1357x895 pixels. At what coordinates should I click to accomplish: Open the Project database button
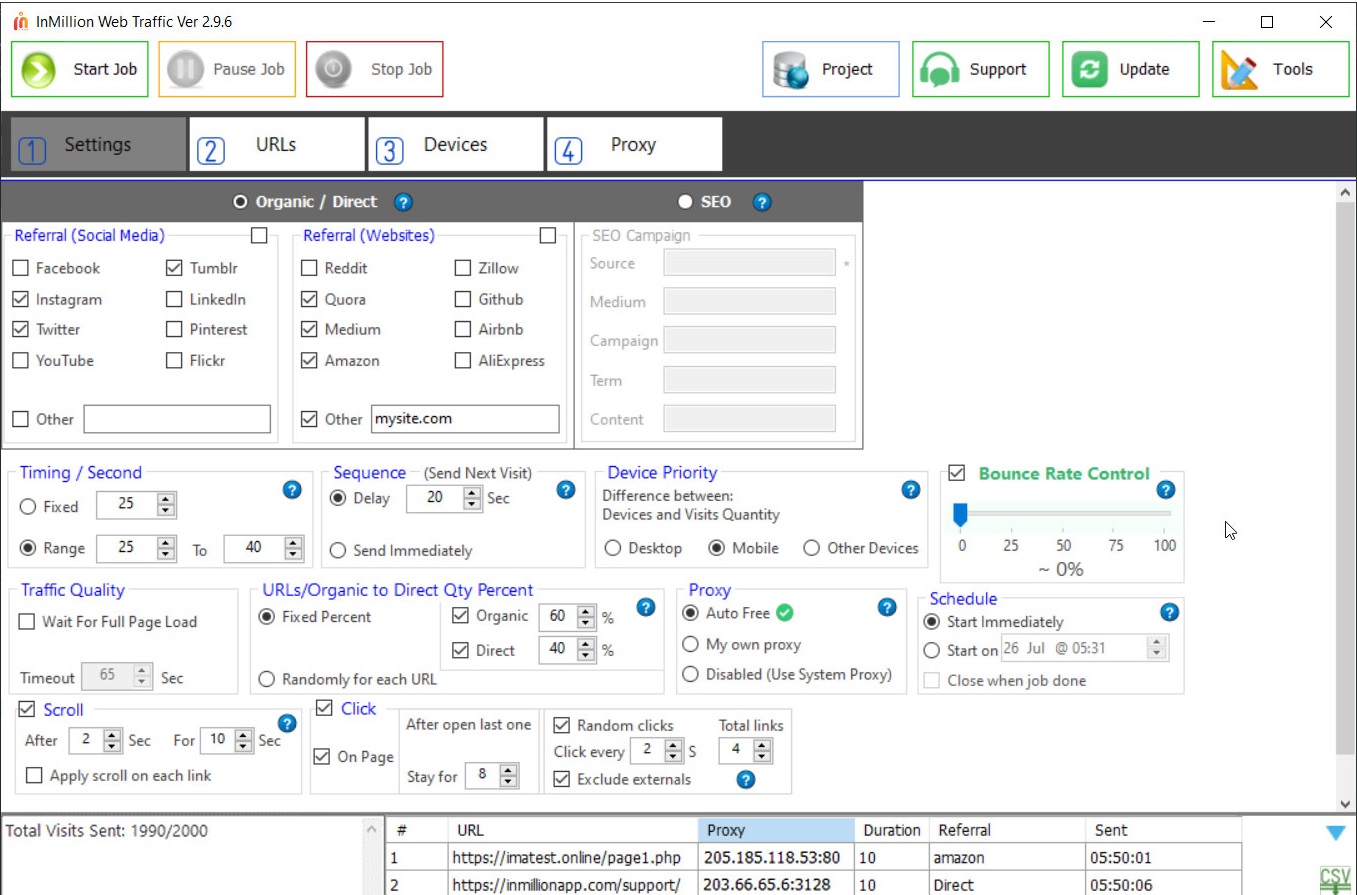pyautogui.click(x=831, y=69)
